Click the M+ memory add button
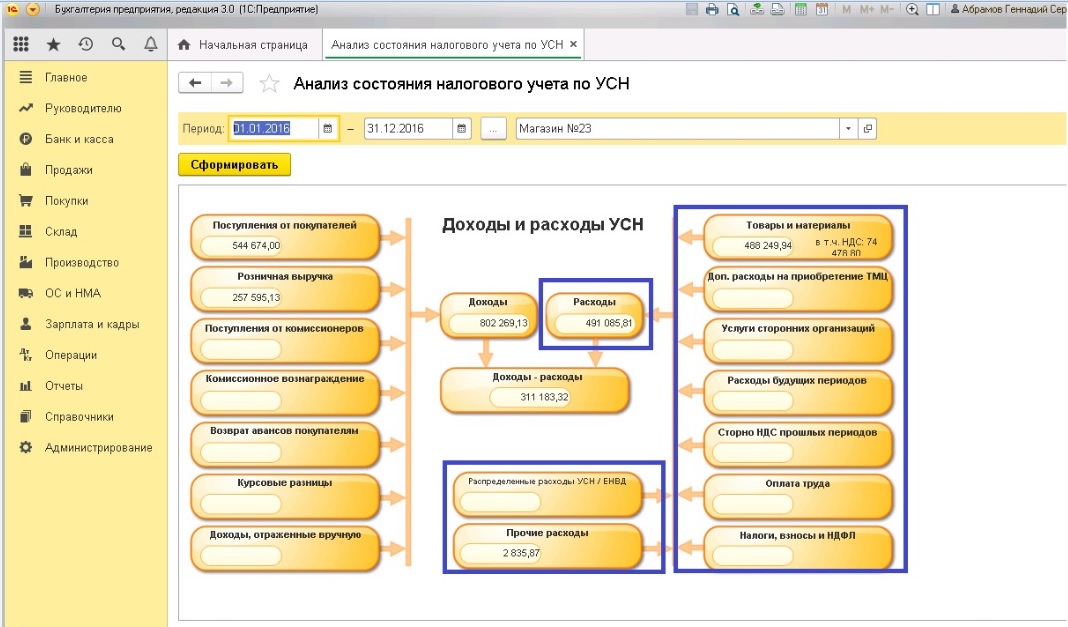1068x627 pixels. pos(866,10)
